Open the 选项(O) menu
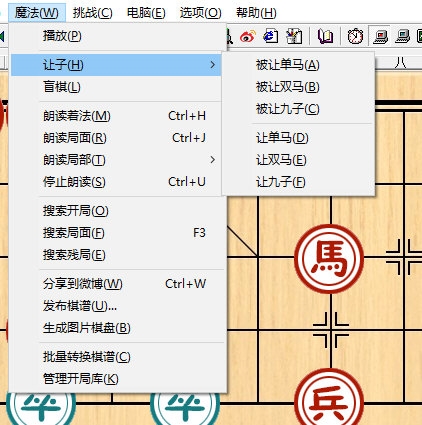422x425 pixels. tap(200, 13)
